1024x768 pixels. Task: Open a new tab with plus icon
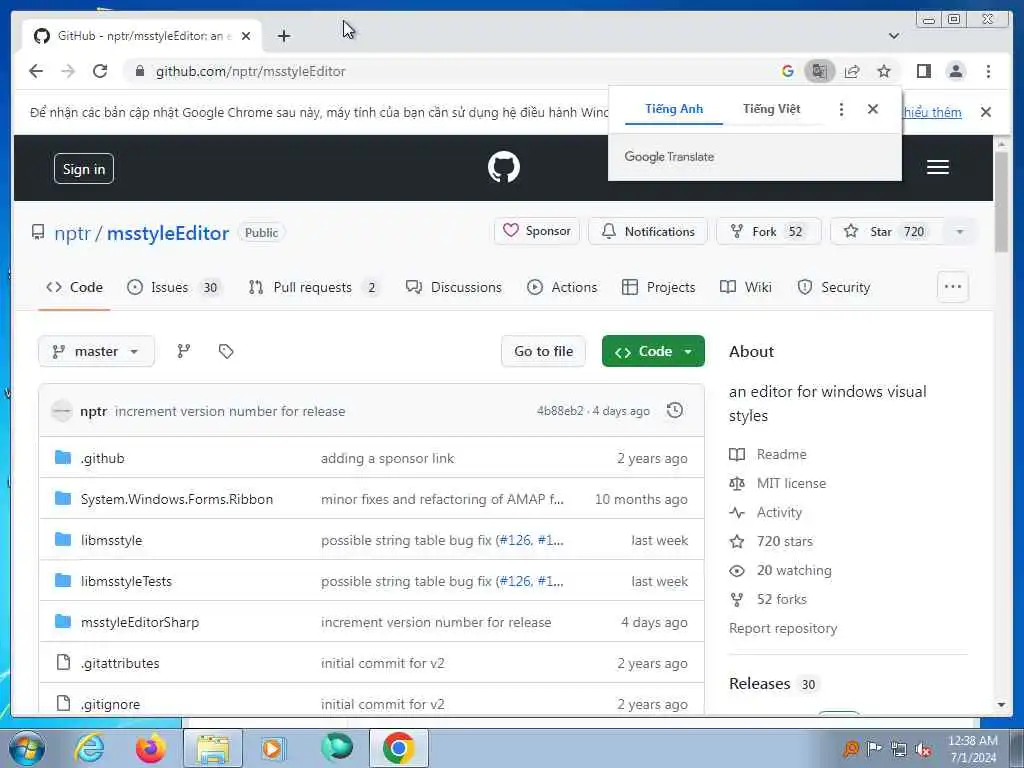point(283,36)
